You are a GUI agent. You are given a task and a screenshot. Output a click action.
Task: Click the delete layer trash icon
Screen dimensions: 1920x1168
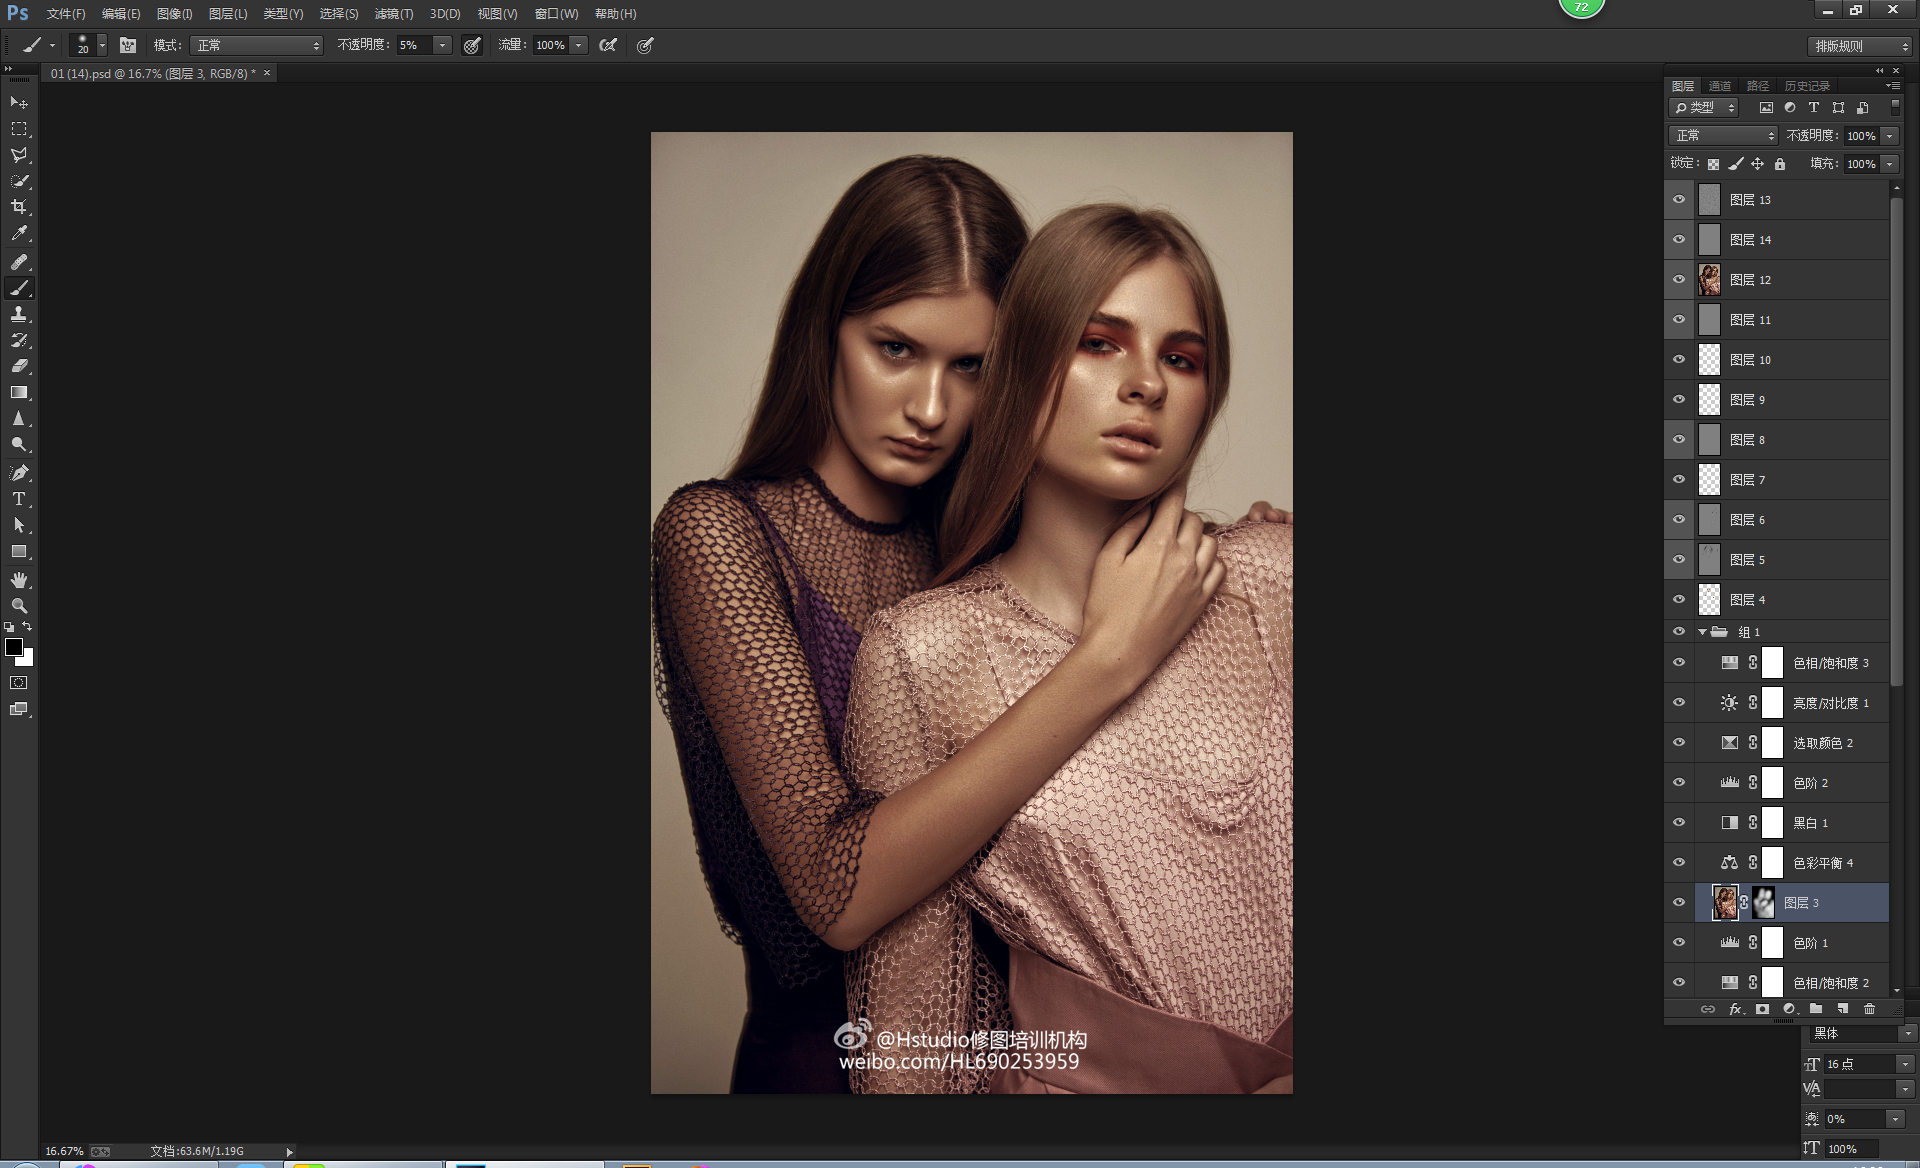(1869, 1009)
